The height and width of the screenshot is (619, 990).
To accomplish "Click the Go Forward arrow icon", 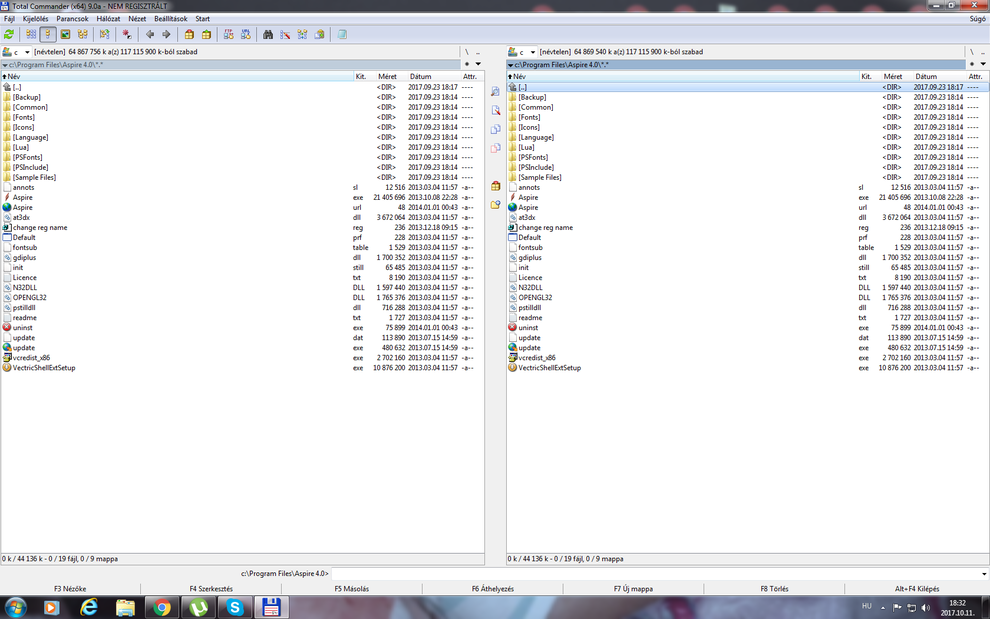I will click(x=166, y=34).
